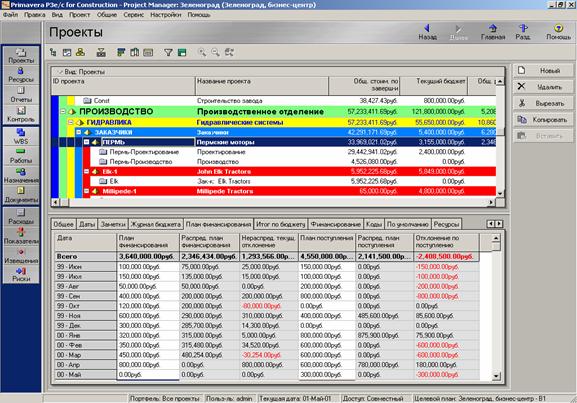Click the 00 - Май план финансирования cell
The width and height of the screenshot is (577, 403).
point(148,375)
